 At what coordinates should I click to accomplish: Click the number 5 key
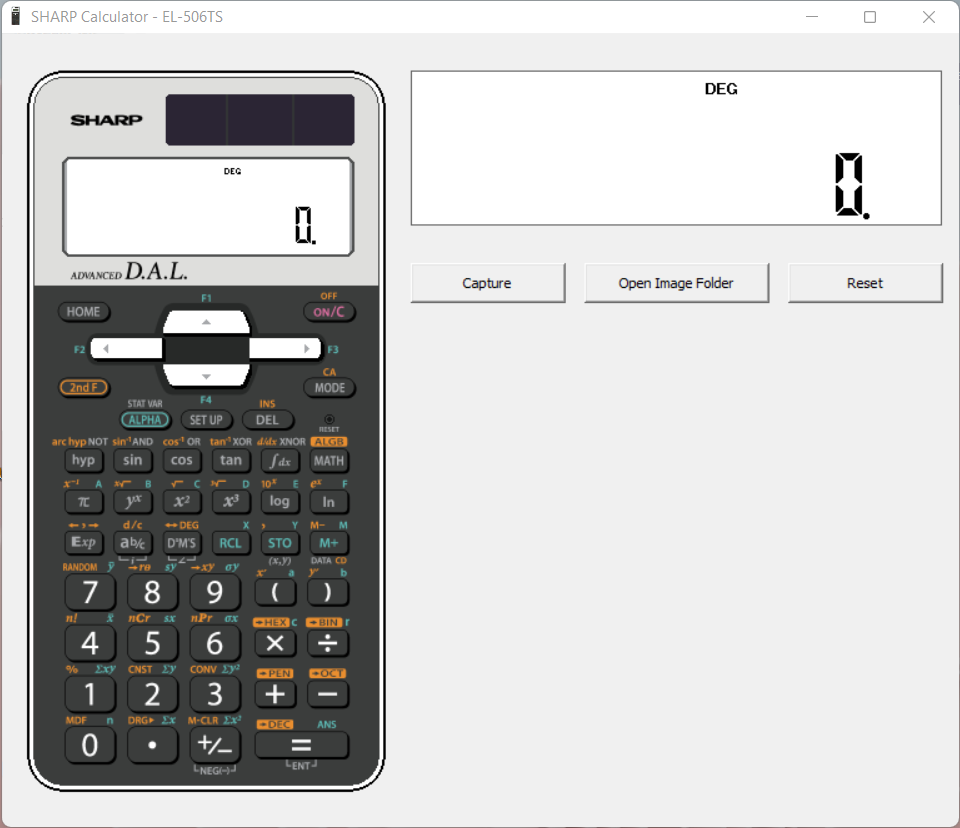pos(152,644)
